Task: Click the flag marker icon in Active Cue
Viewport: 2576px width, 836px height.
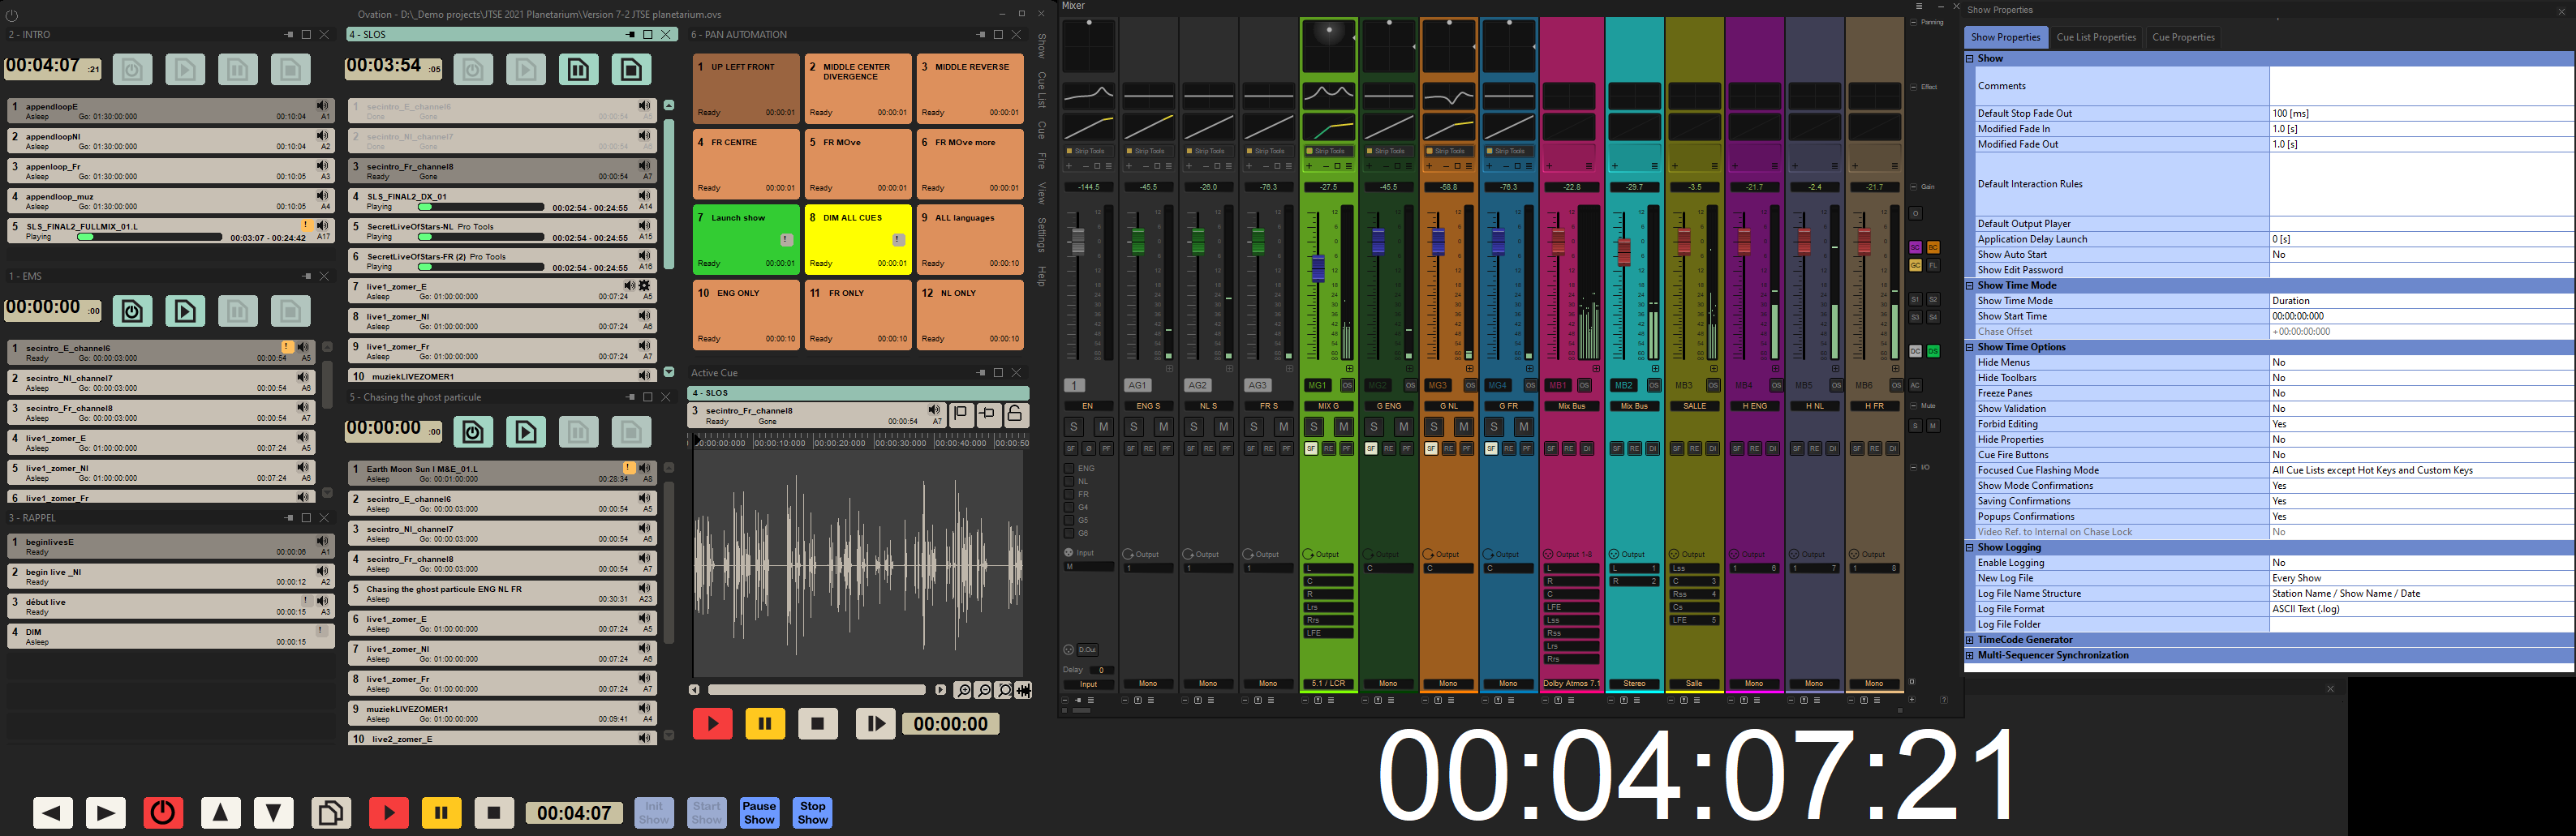Action: click(x=961, y=414)
